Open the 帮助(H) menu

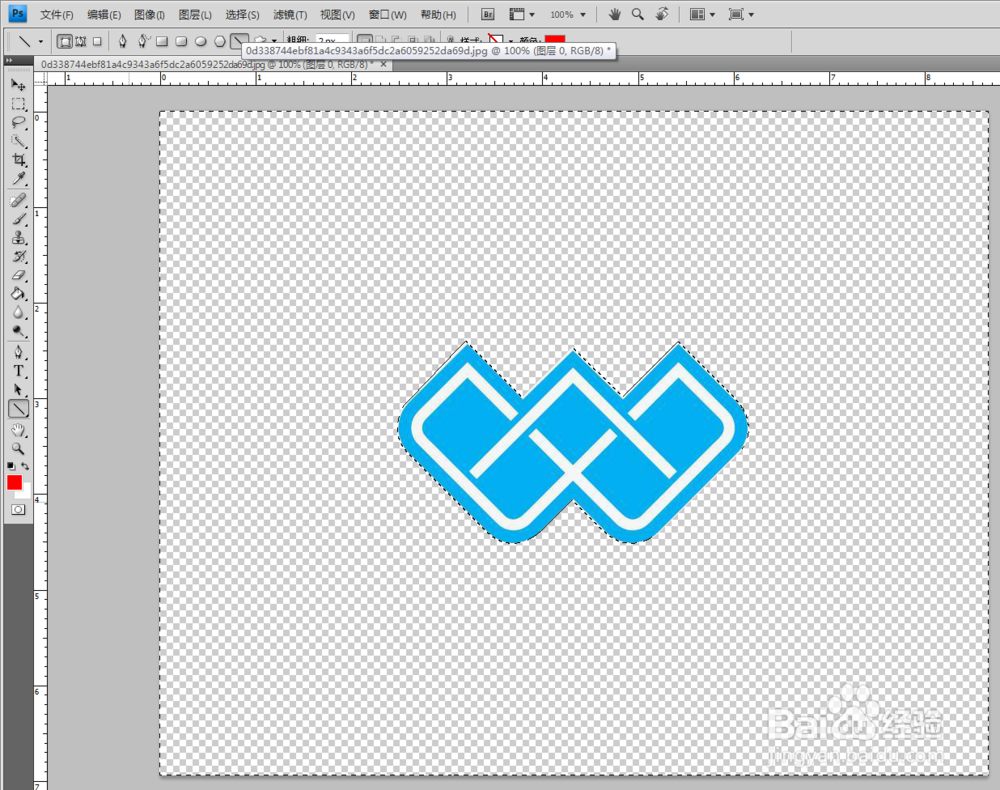438,15
